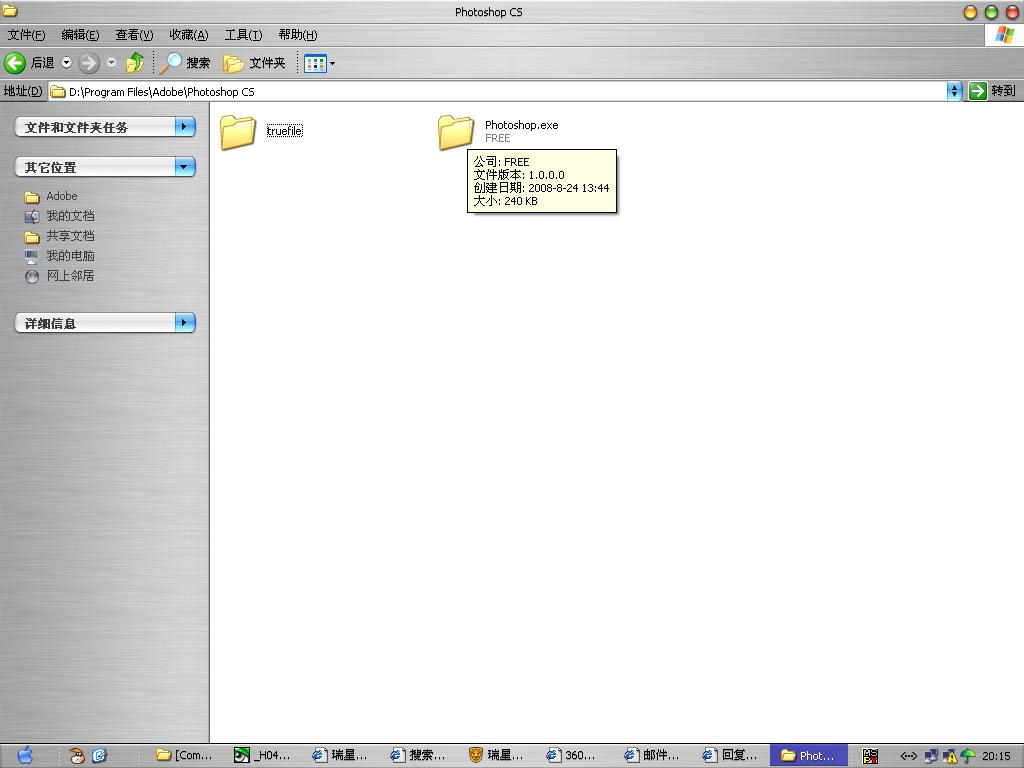This screenshot has width=1024, height=768.
Task: Open the Search (搜索) toolbar button
Action: (185, 63)
